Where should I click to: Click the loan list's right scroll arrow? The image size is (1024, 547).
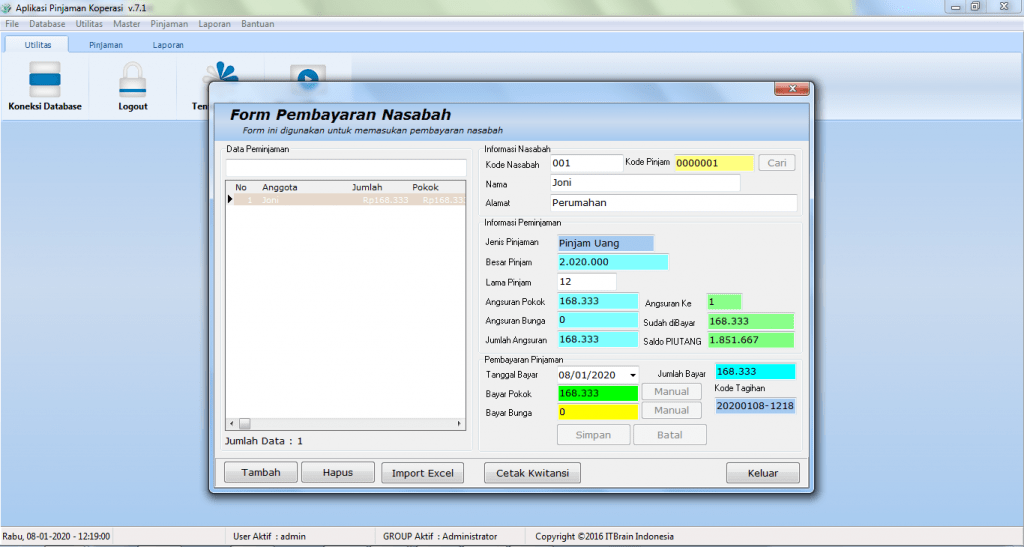pos(460,424)
